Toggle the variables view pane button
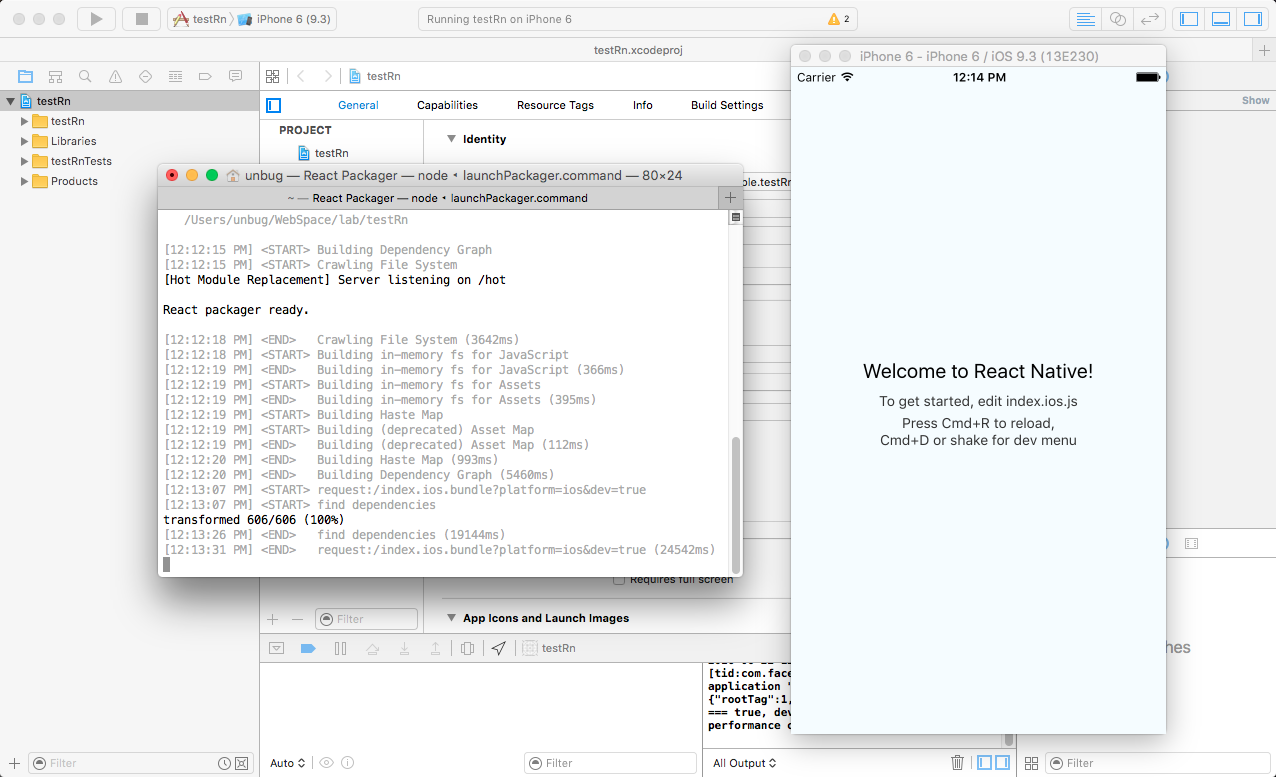This screenshot has height=777, width=1276. [985, 763]
